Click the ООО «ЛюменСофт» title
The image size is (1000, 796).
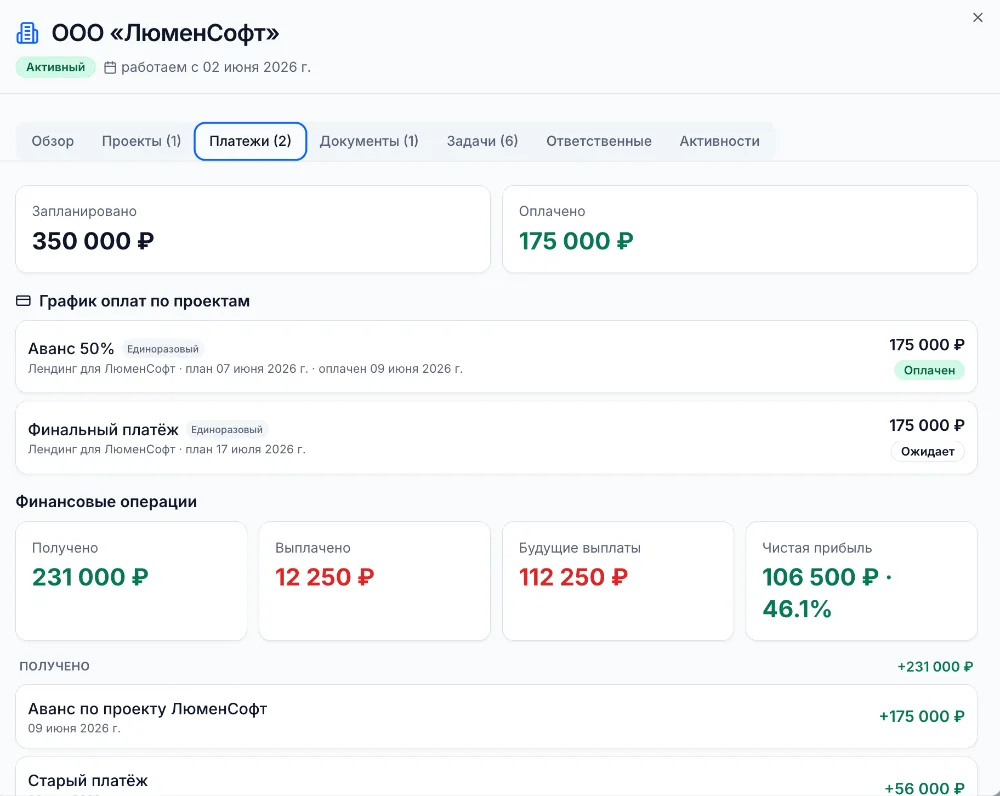coord(165,33)
